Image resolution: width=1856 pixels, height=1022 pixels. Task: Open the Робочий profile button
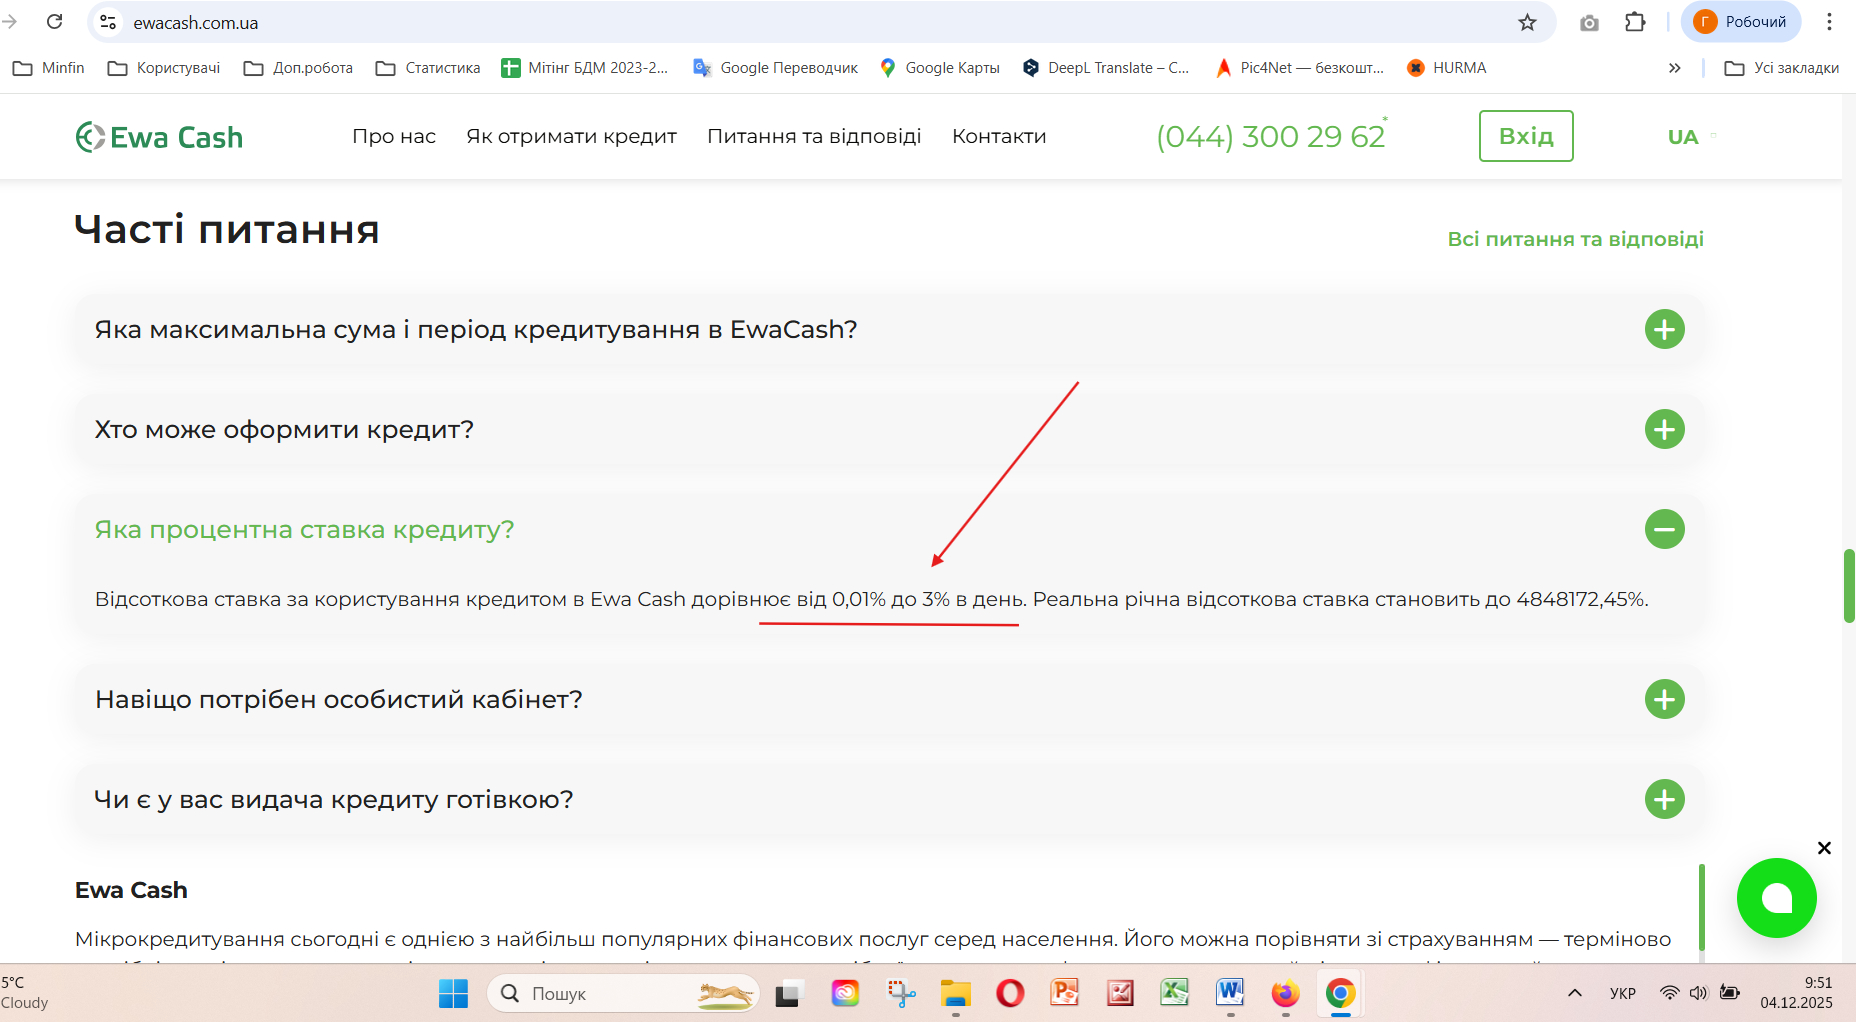1741,22
